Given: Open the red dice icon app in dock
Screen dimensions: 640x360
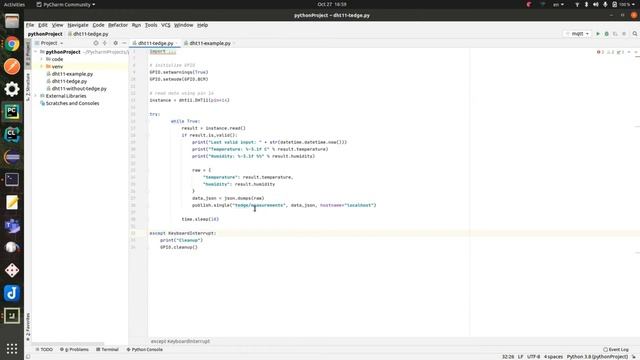Looking at the screenshot, I should (x=12, y=270).
